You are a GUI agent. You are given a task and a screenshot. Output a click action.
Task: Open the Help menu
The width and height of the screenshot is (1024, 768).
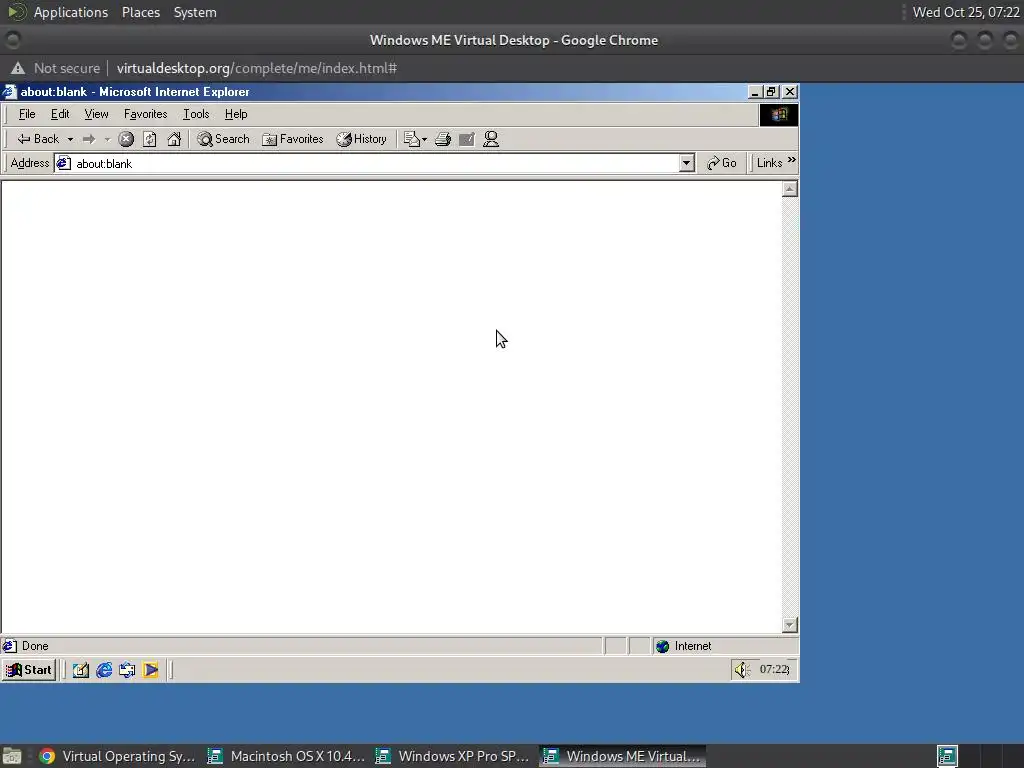pos(236,114)
